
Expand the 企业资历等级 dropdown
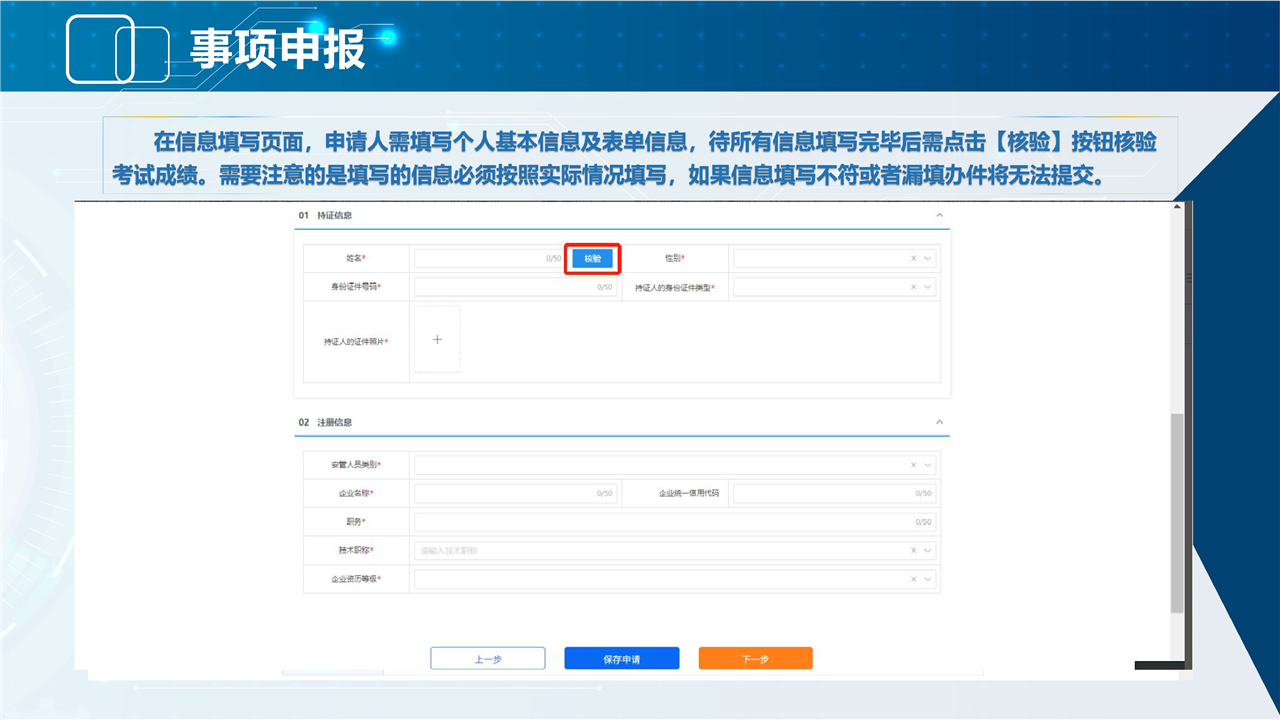pos(928,579)
